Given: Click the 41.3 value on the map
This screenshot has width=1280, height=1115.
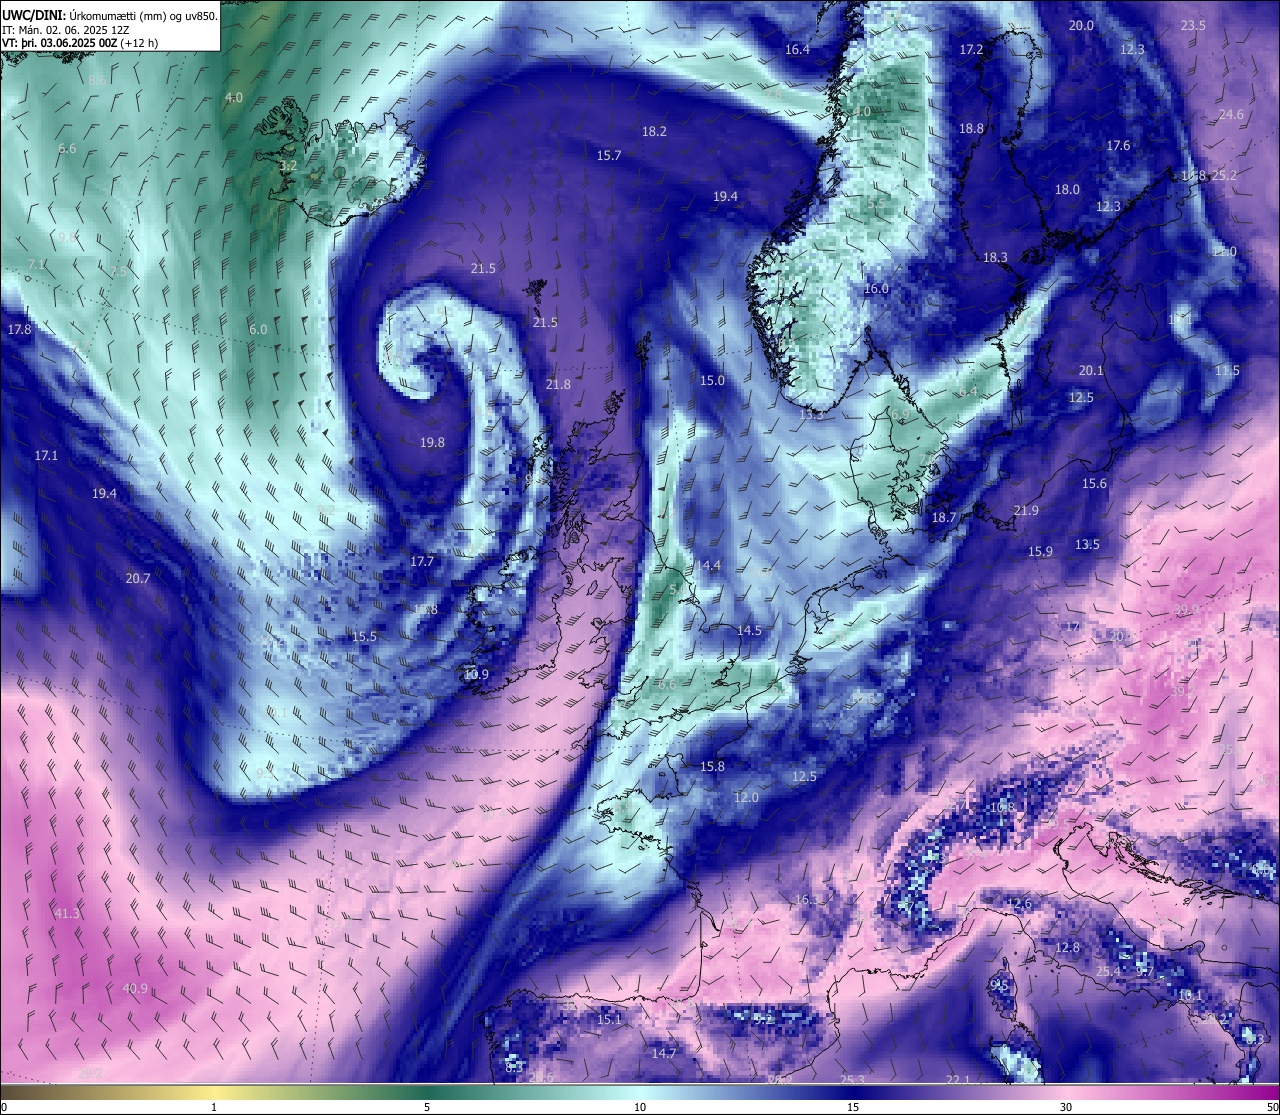Looking at the screenshot, I should click(x=67, y=913).
